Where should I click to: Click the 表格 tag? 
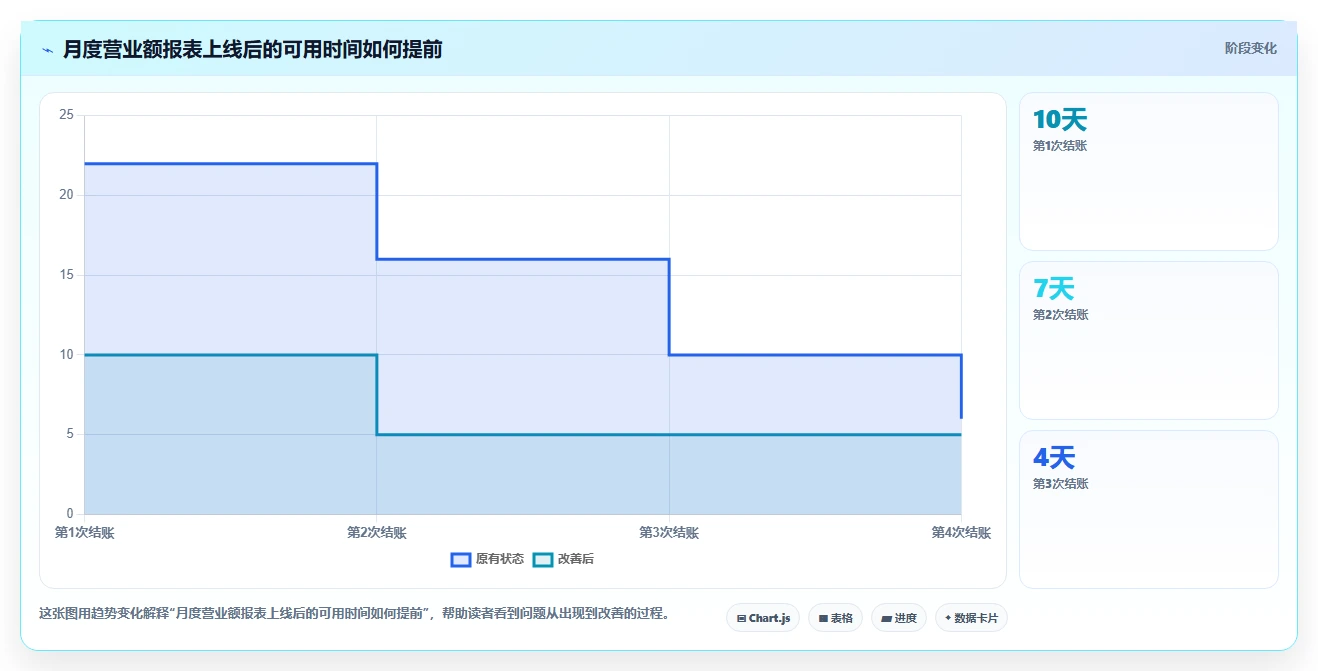pos(835,618)
